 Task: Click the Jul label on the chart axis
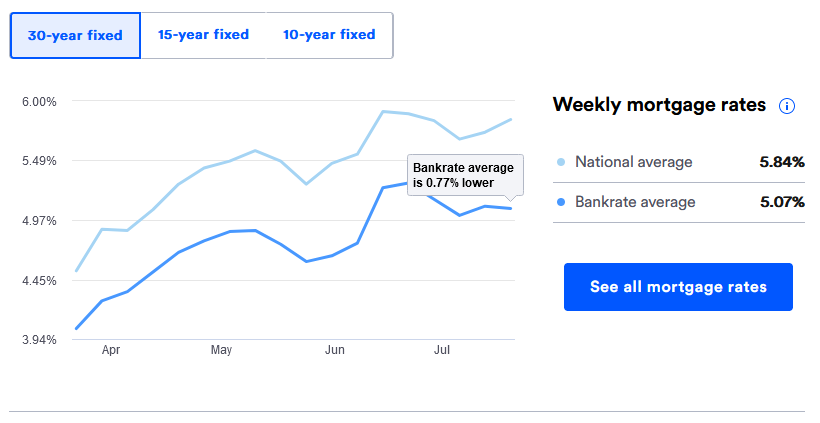click(441, 351)
